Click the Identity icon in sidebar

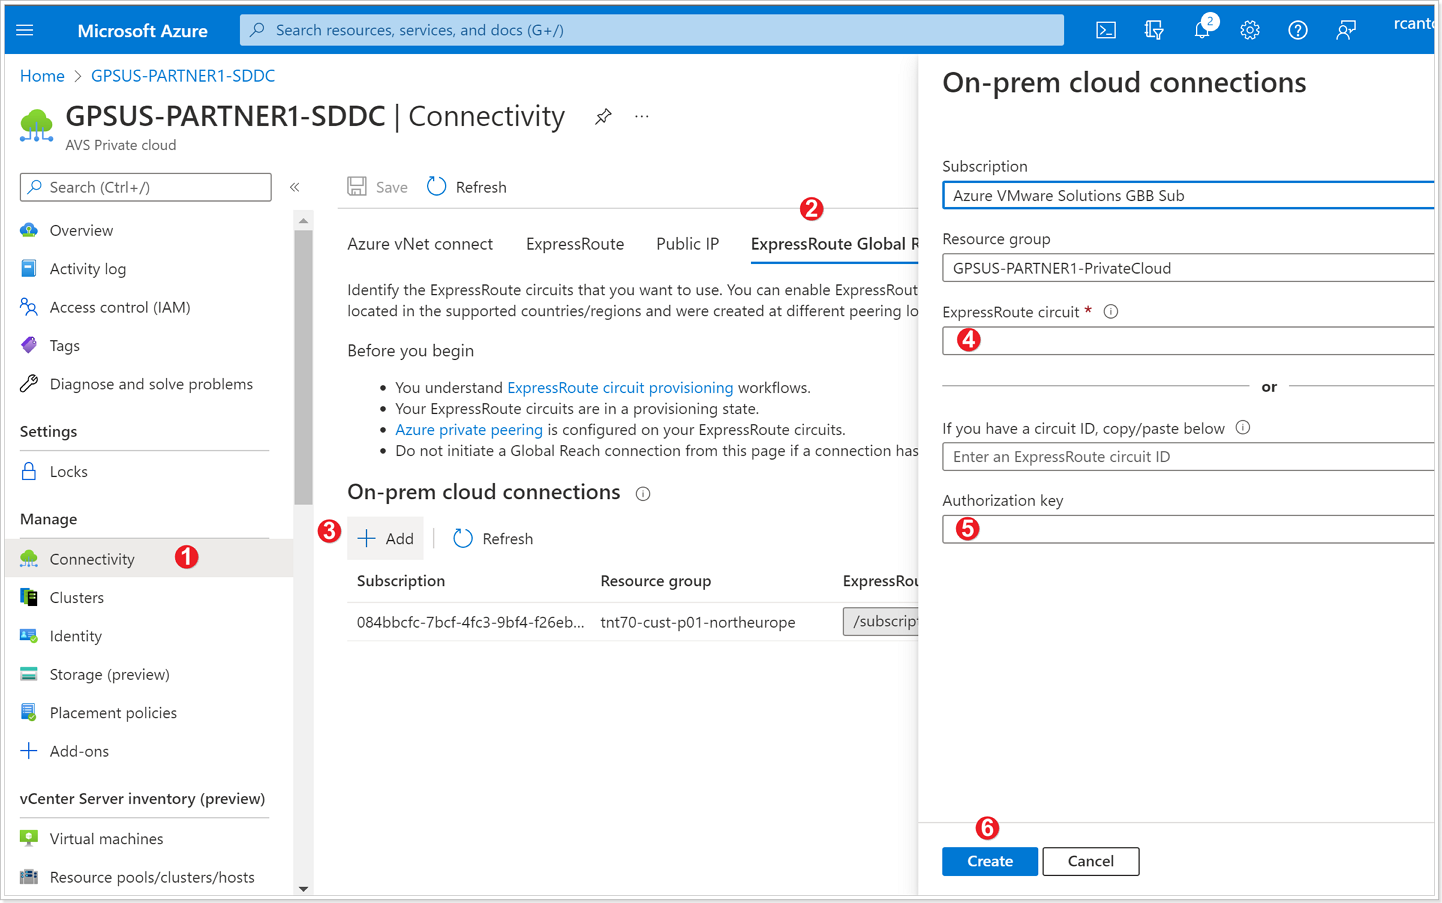point(29,636)
